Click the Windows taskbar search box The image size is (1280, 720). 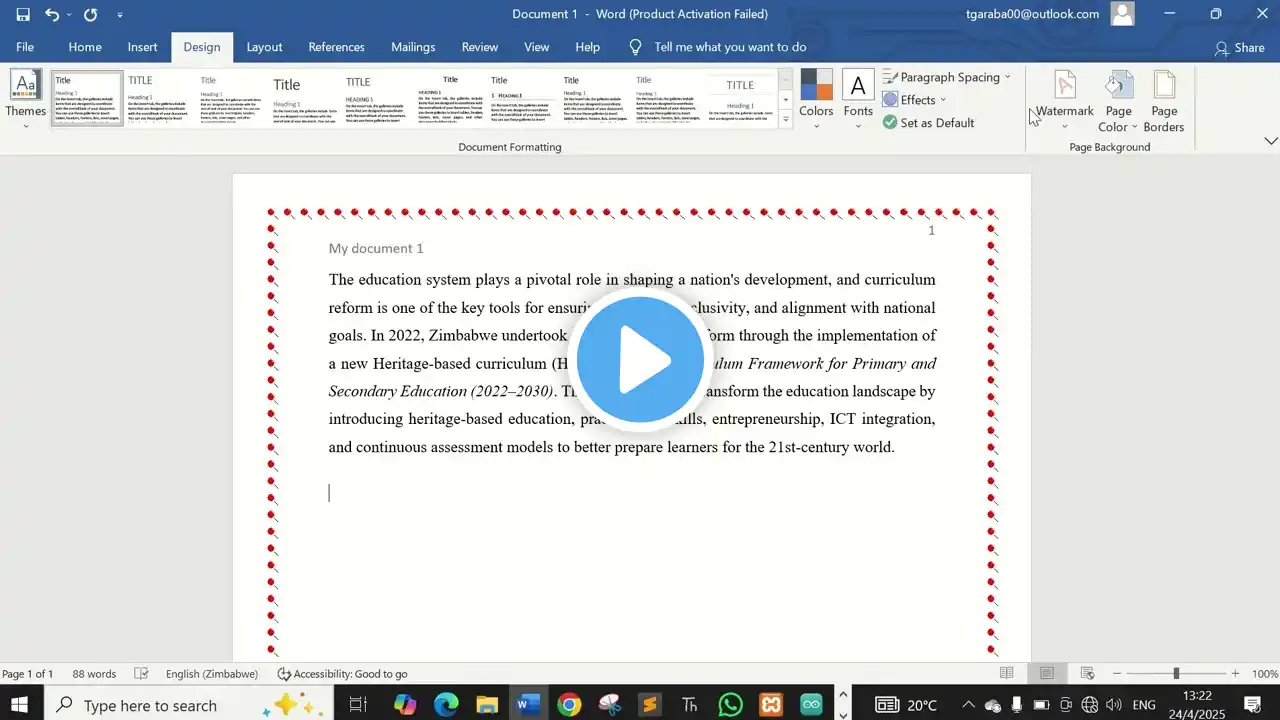(187, 705)
